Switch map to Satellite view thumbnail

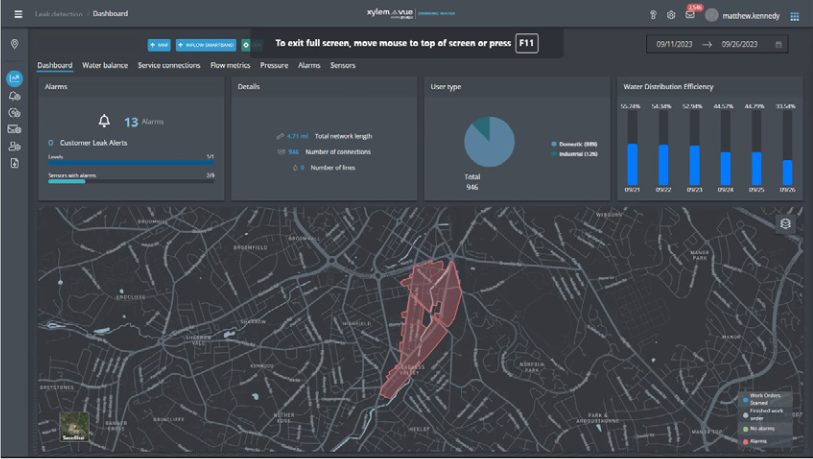[x=72, y=426]
